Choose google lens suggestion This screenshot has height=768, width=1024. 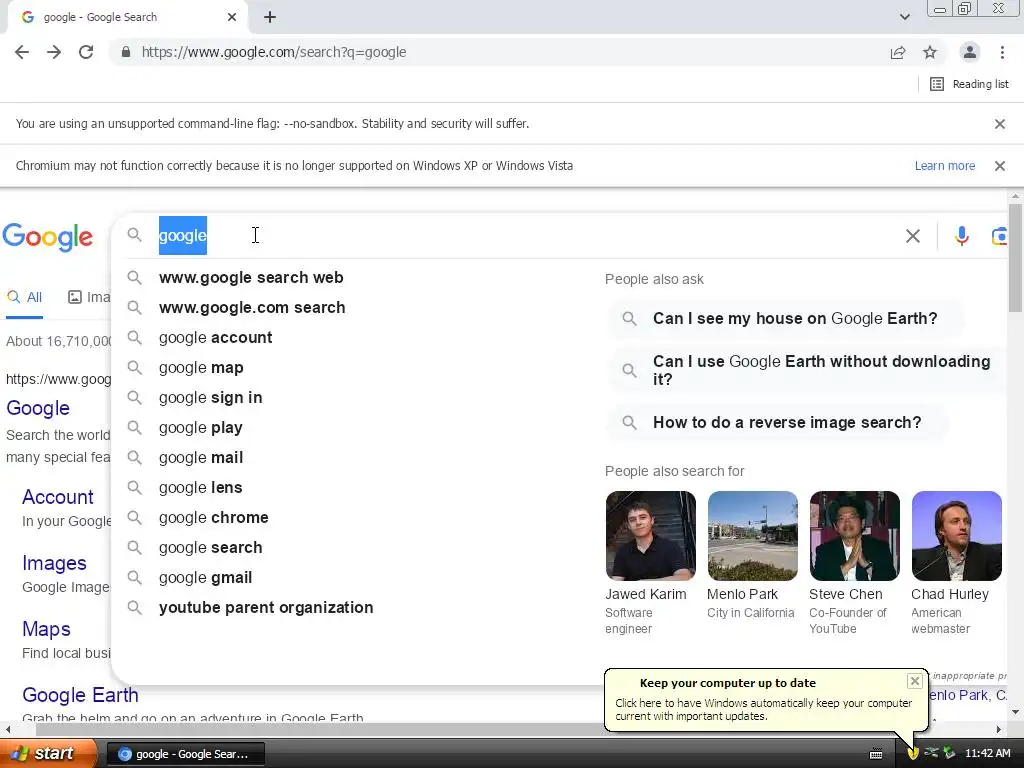coord(200,488)
